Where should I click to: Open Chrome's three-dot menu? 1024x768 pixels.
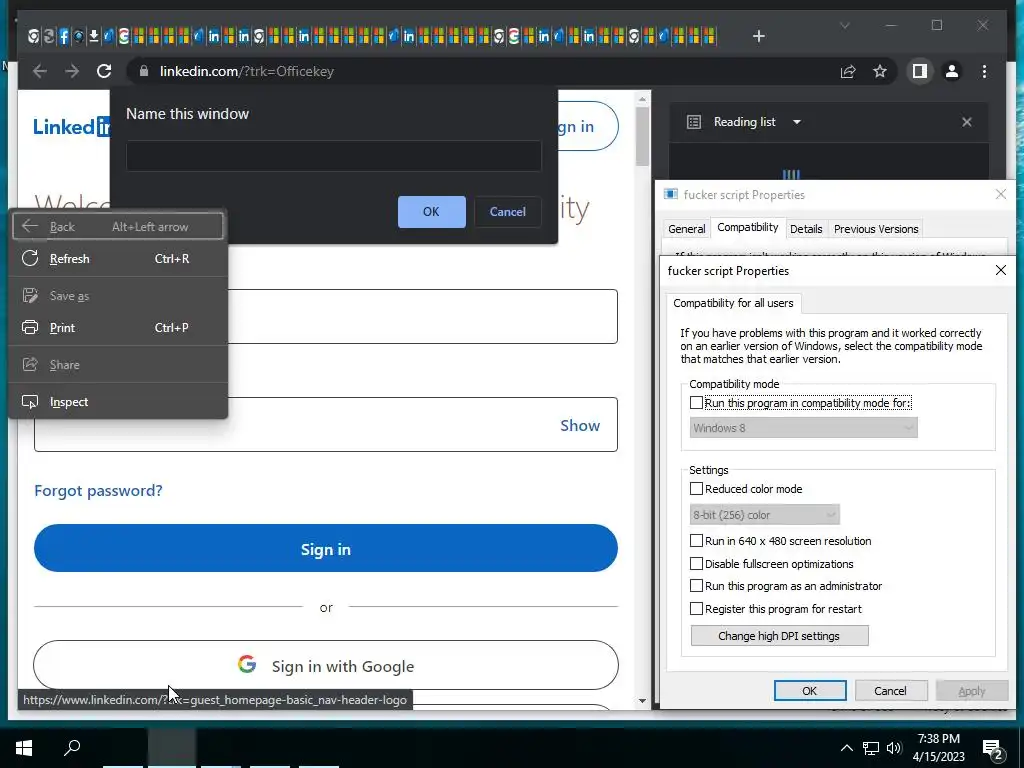point(984,71)
